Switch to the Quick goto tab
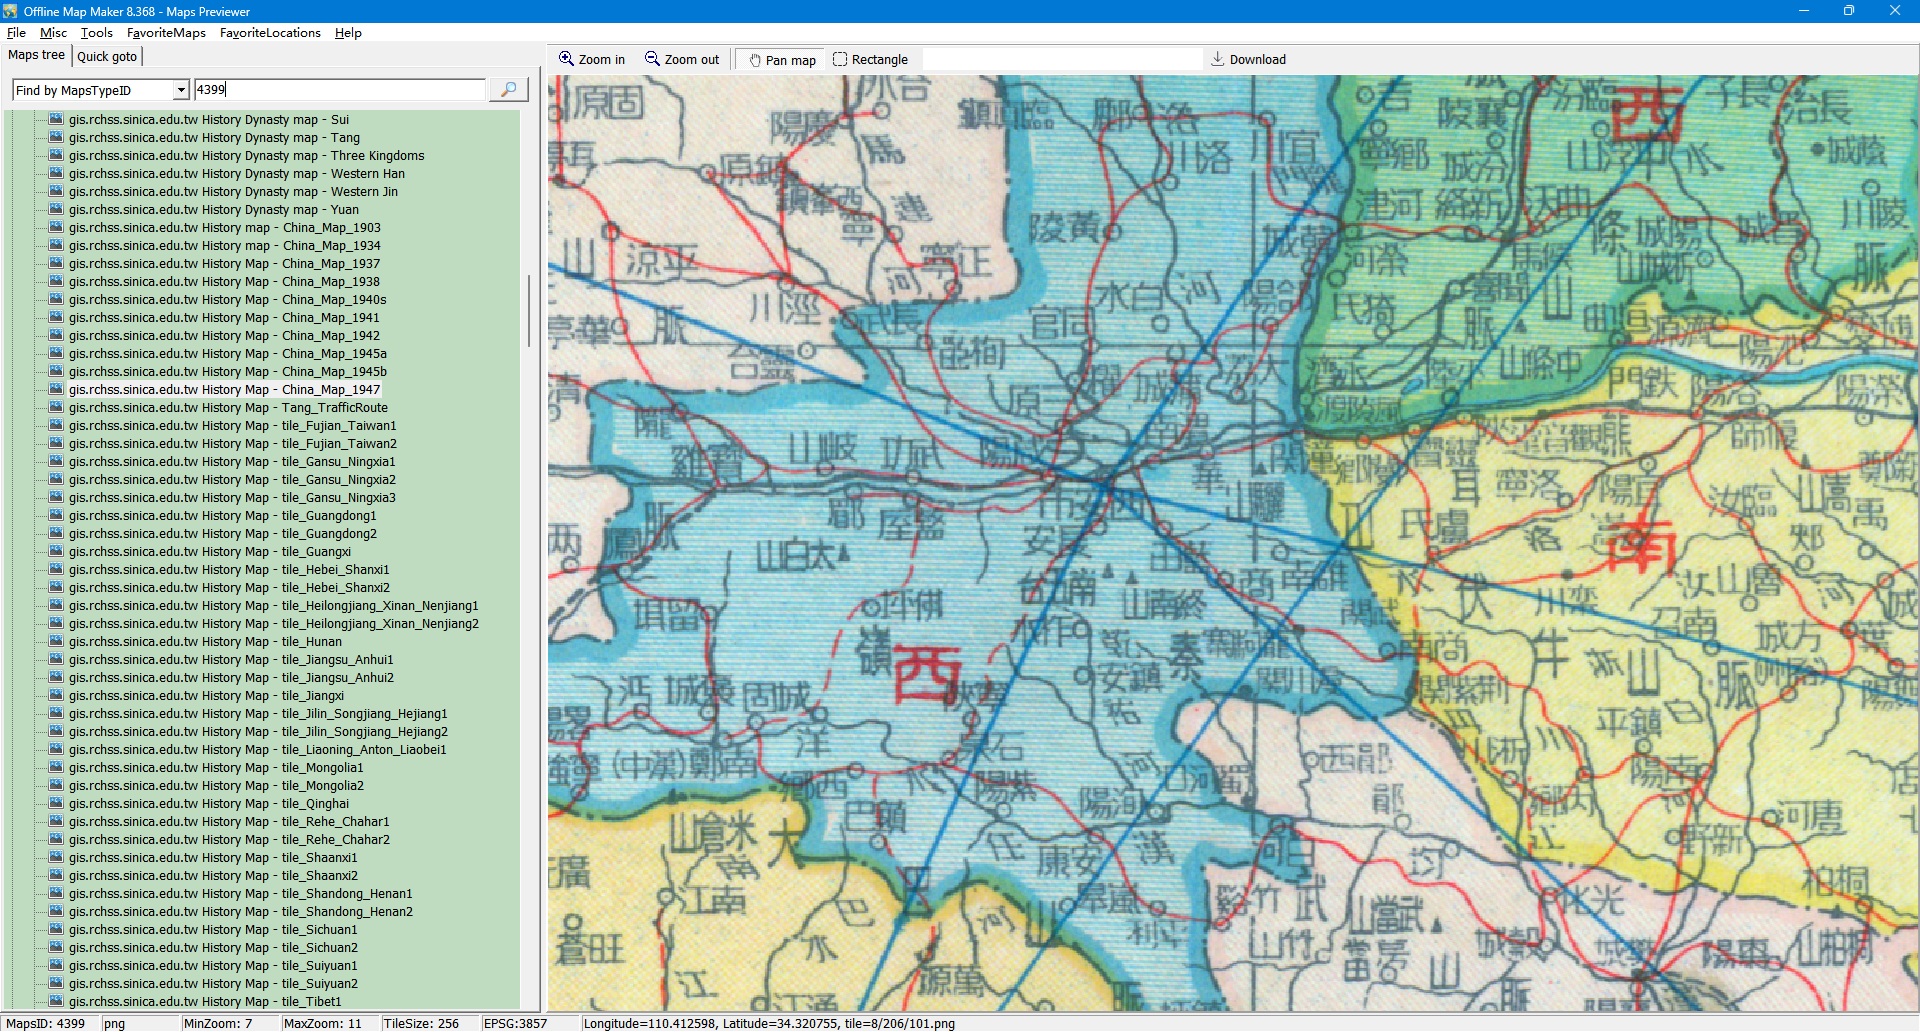The image size is (1920, 1032). pos(107,57)
